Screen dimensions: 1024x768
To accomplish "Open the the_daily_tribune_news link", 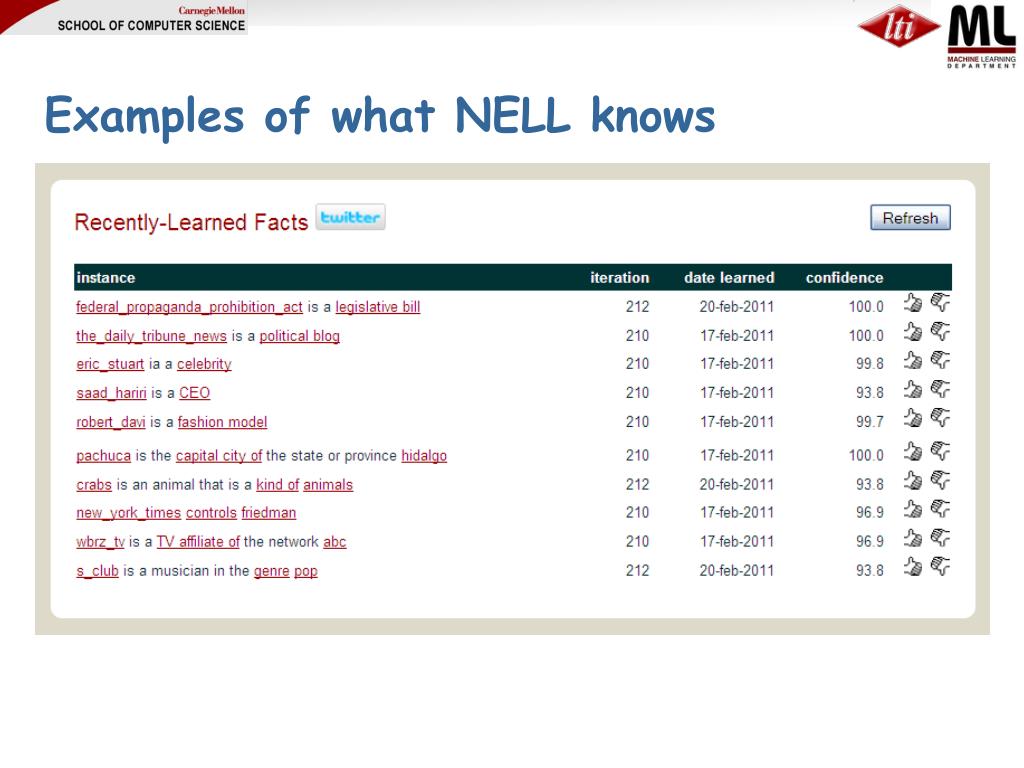I will [152, 336].
